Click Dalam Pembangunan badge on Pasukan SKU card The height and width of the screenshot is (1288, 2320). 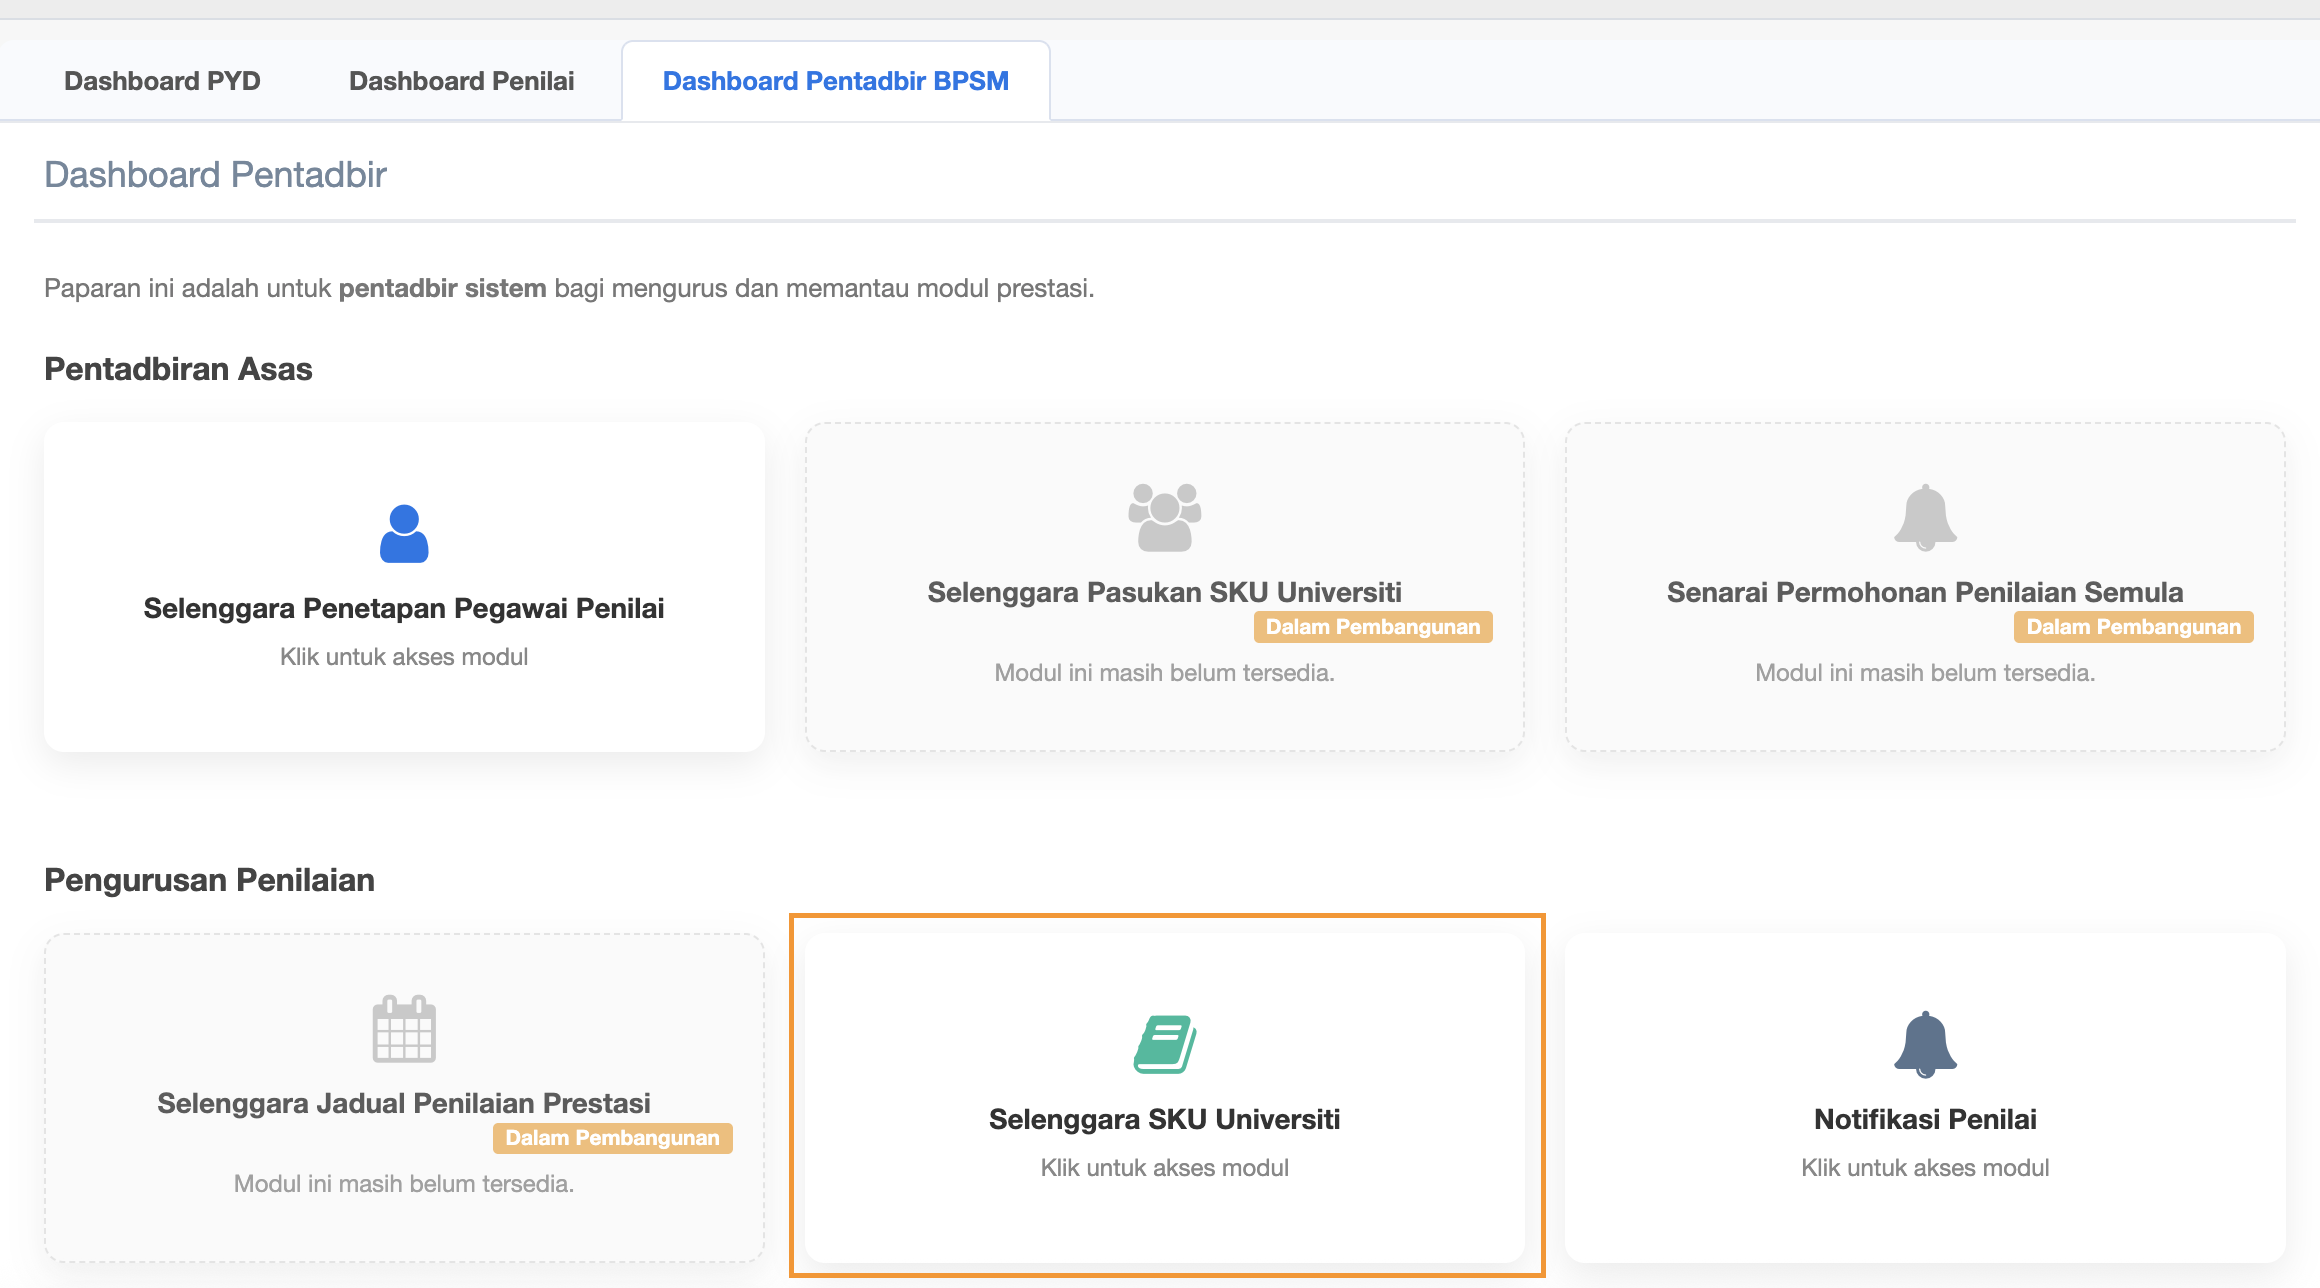(1373, 627)
